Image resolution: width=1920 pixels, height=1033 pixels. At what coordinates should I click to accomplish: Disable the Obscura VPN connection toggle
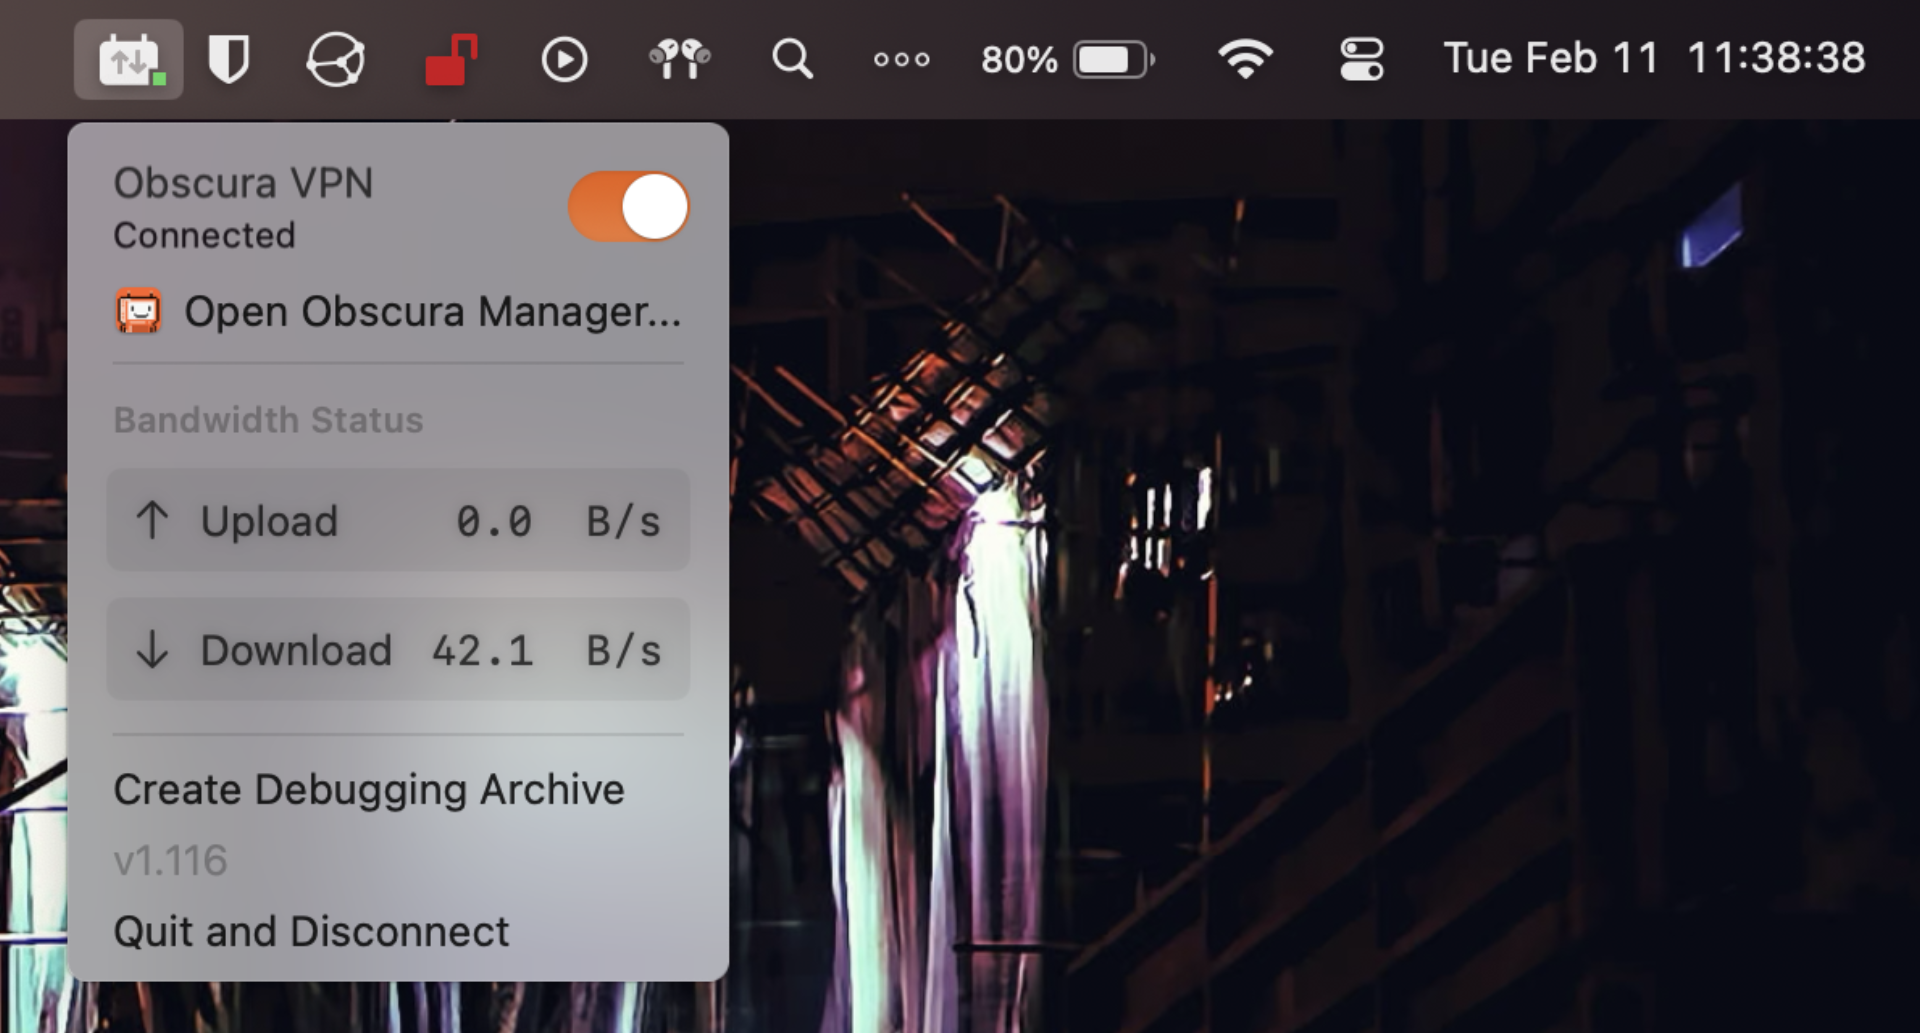(626, 205)
